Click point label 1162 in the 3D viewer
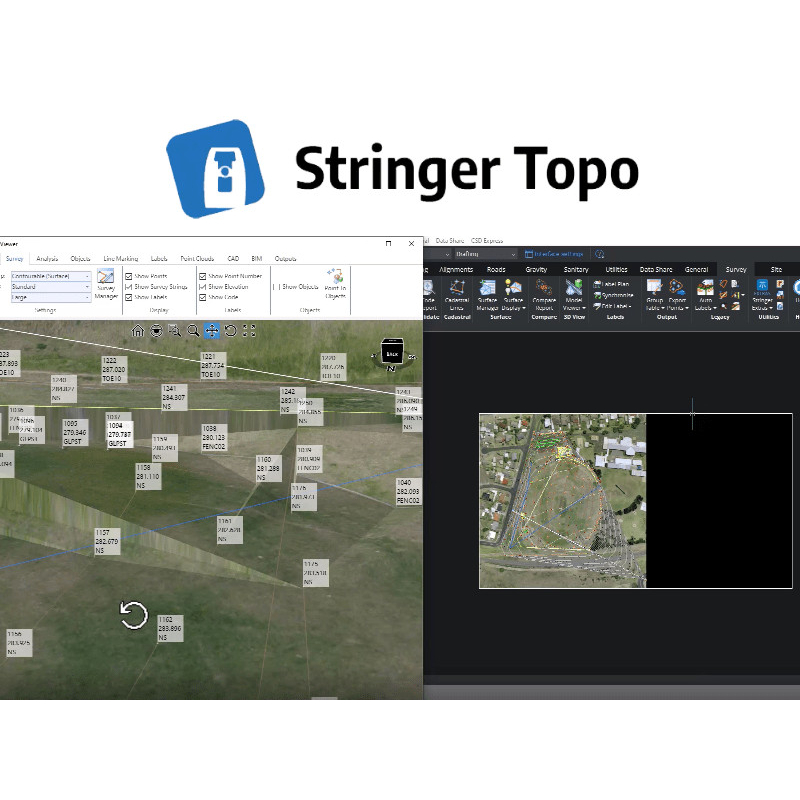Image resolution: width=800 pixels, height=800 pixels. [170, 629]
